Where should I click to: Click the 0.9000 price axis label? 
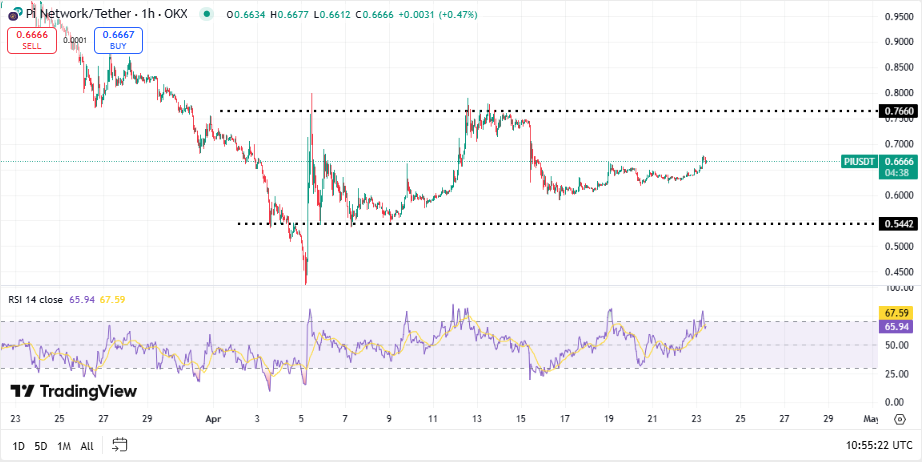click(899, 42)
